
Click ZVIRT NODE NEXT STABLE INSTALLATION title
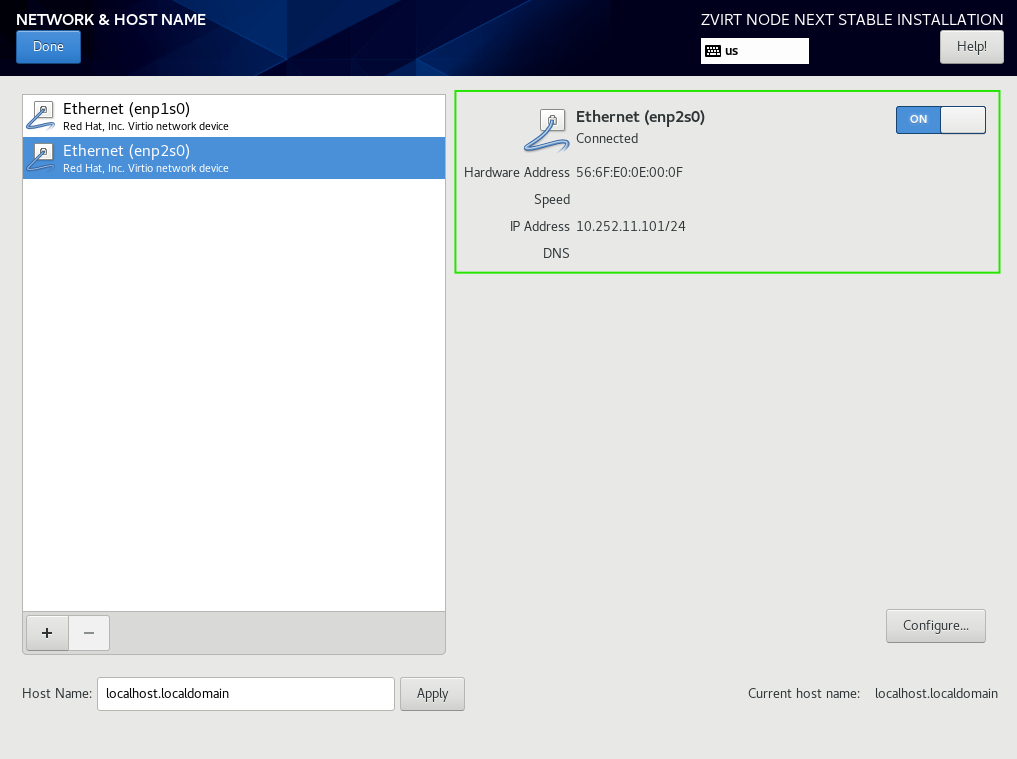pyautogui.click(x=852, y=19)
